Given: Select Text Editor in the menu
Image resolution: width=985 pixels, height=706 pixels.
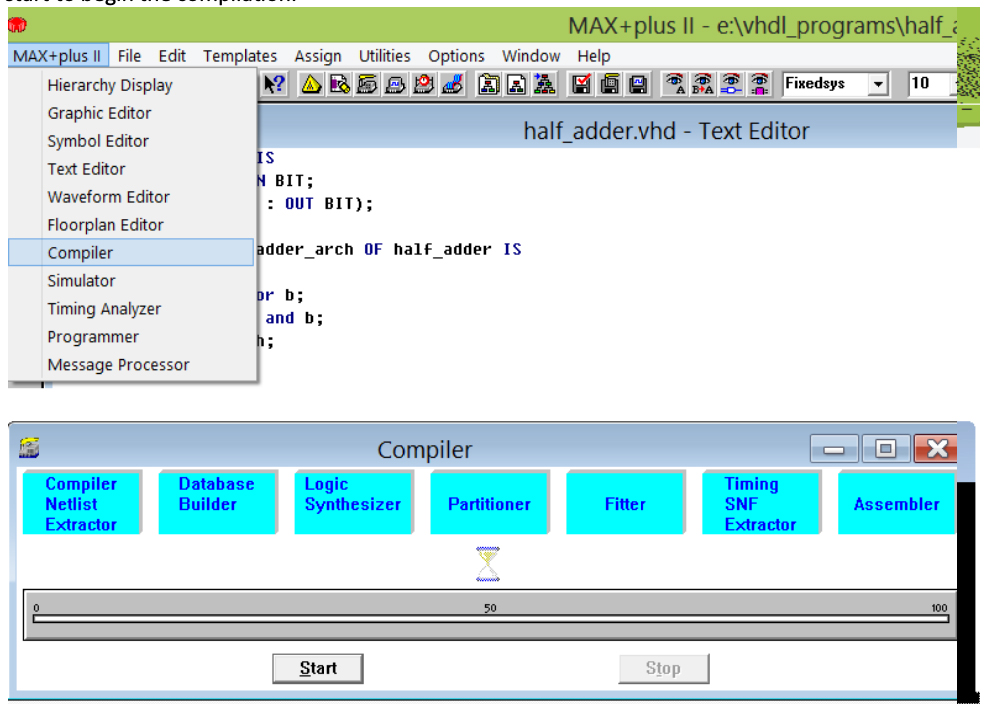Looking at the screenshot, I should (x=131, y=169).
